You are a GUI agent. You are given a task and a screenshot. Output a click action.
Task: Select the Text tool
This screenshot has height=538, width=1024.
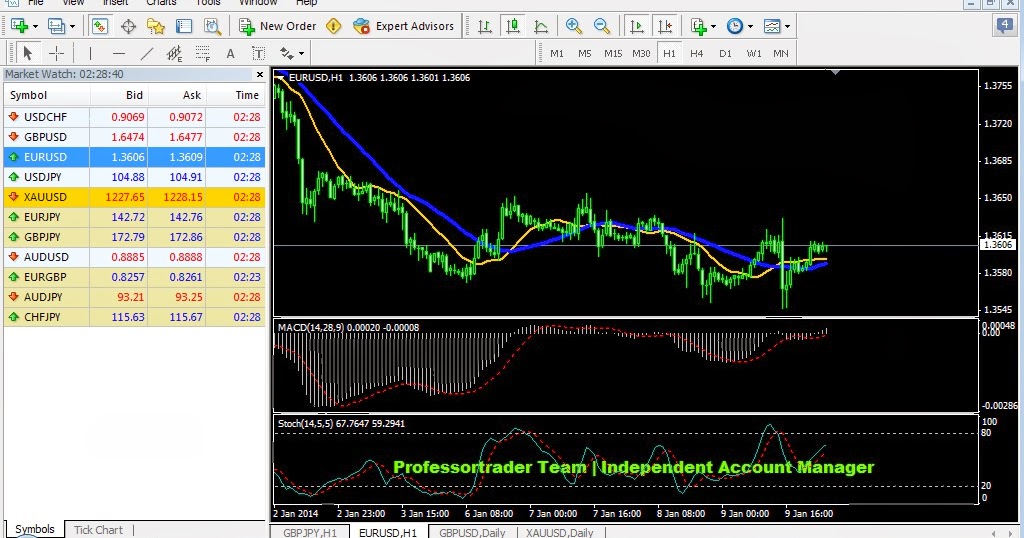coord(231,54)
